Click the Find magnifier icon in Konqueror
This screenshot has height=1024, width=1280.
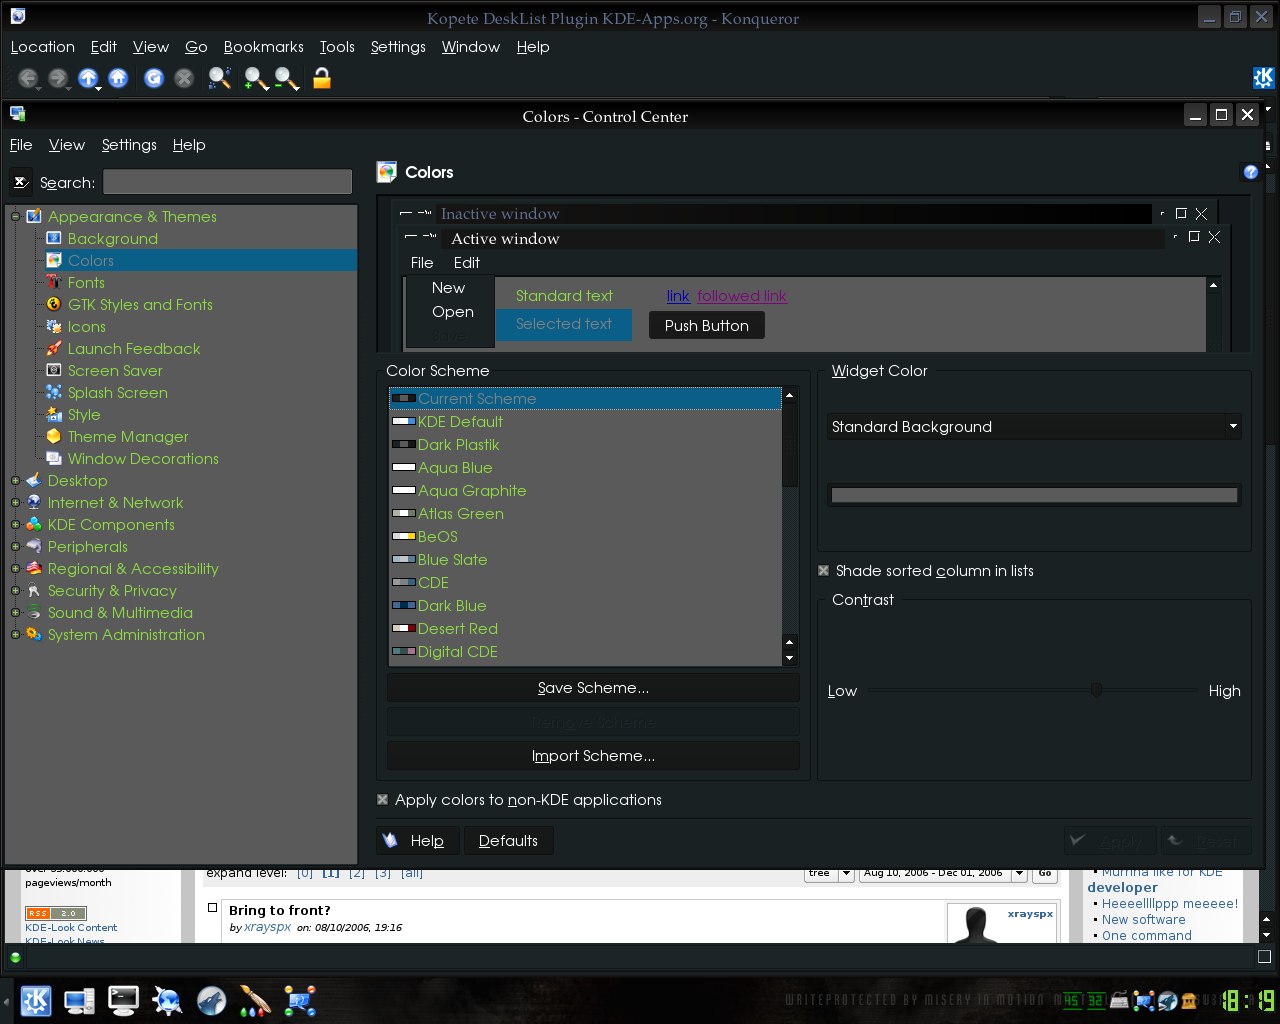(x=219, y=78)
